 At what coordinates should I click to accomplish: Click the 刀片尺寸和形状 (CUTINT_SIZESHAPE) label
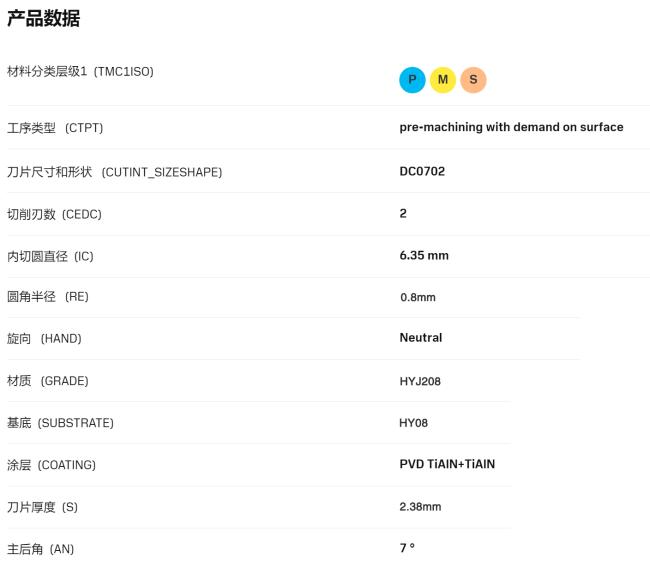click(114, 172)
